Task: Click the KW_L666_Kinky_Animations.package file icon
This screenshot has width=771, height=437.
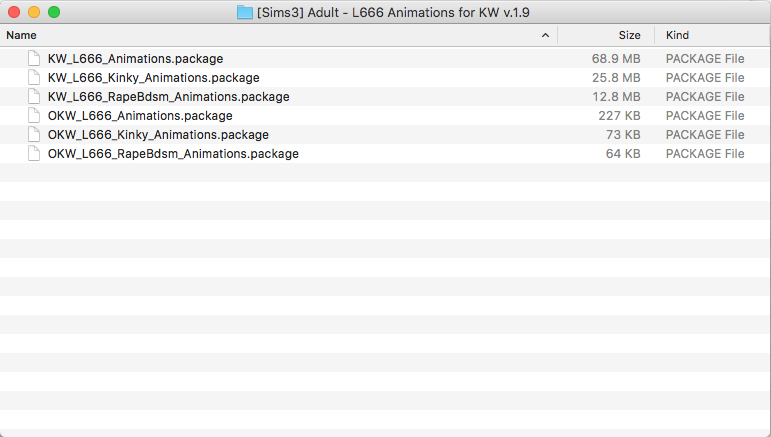Action: [34, 78]
